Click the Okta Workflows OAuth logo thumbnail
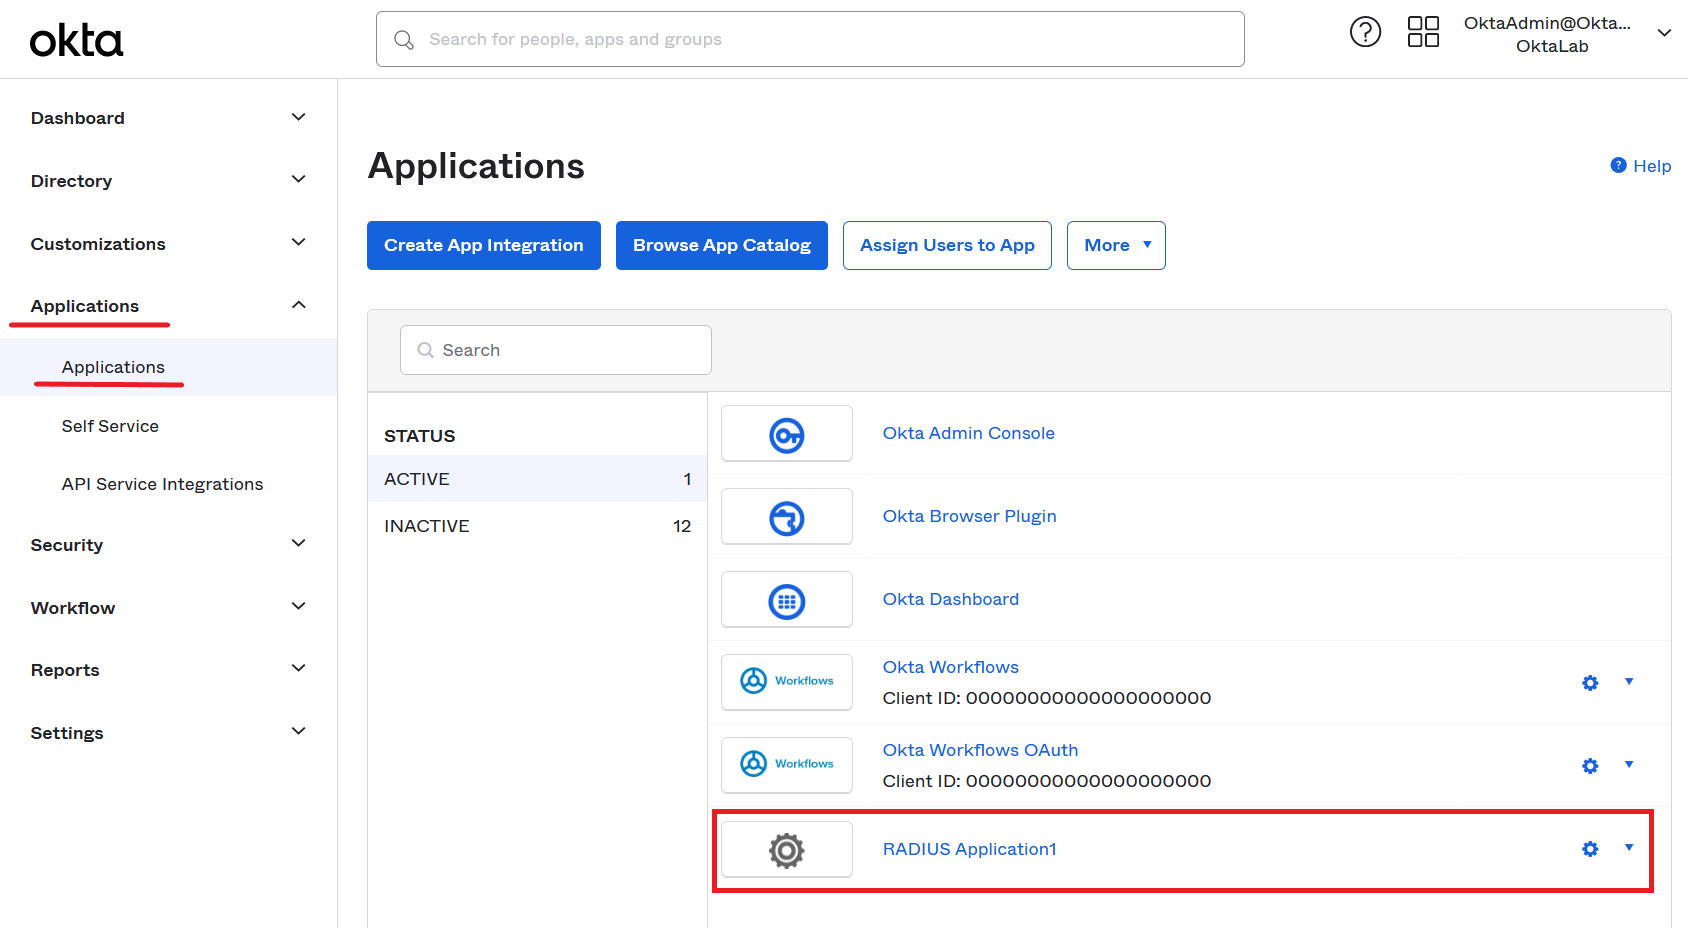The width and height of the screenshot is (1688, 928). [x=787, y=765]
